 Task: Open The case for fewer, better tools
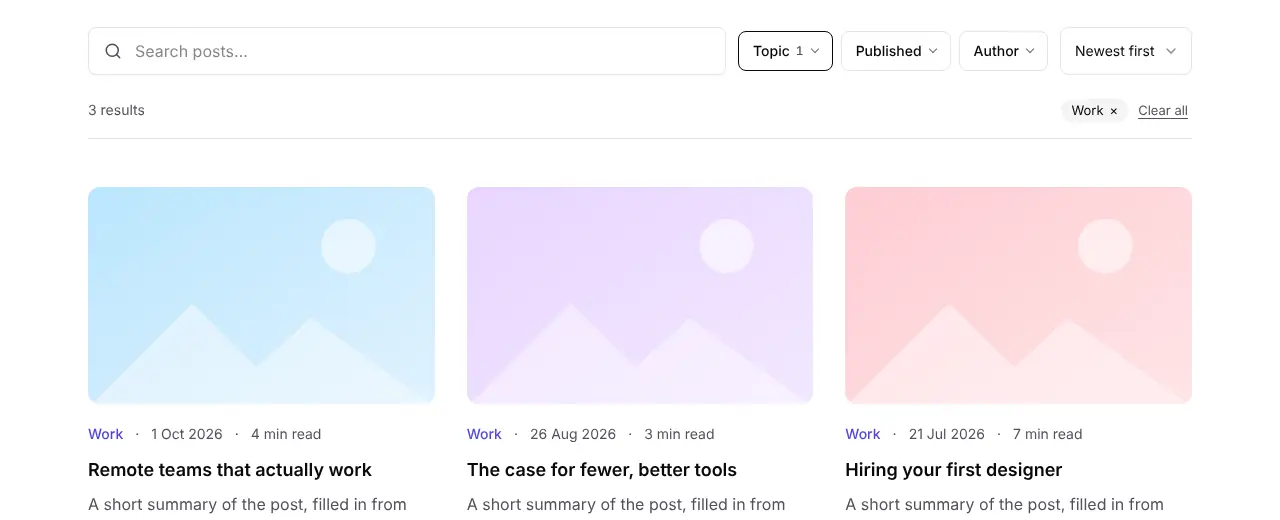[x=602, y=470]
